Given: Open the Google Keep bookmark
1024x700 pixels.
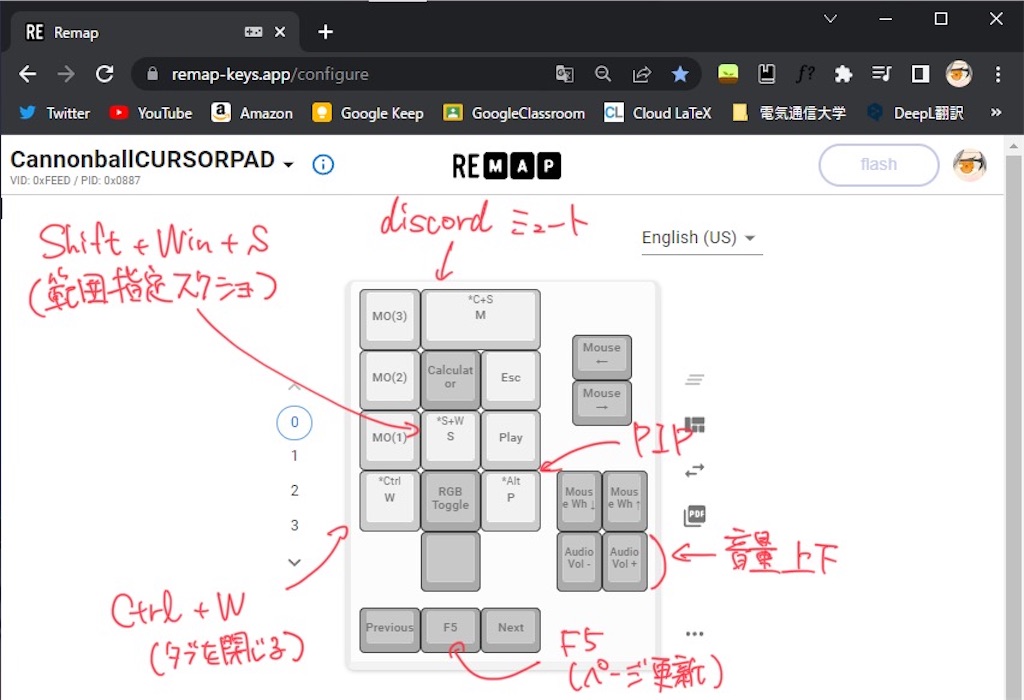Looking at the screenshot, I should [368, 113].
